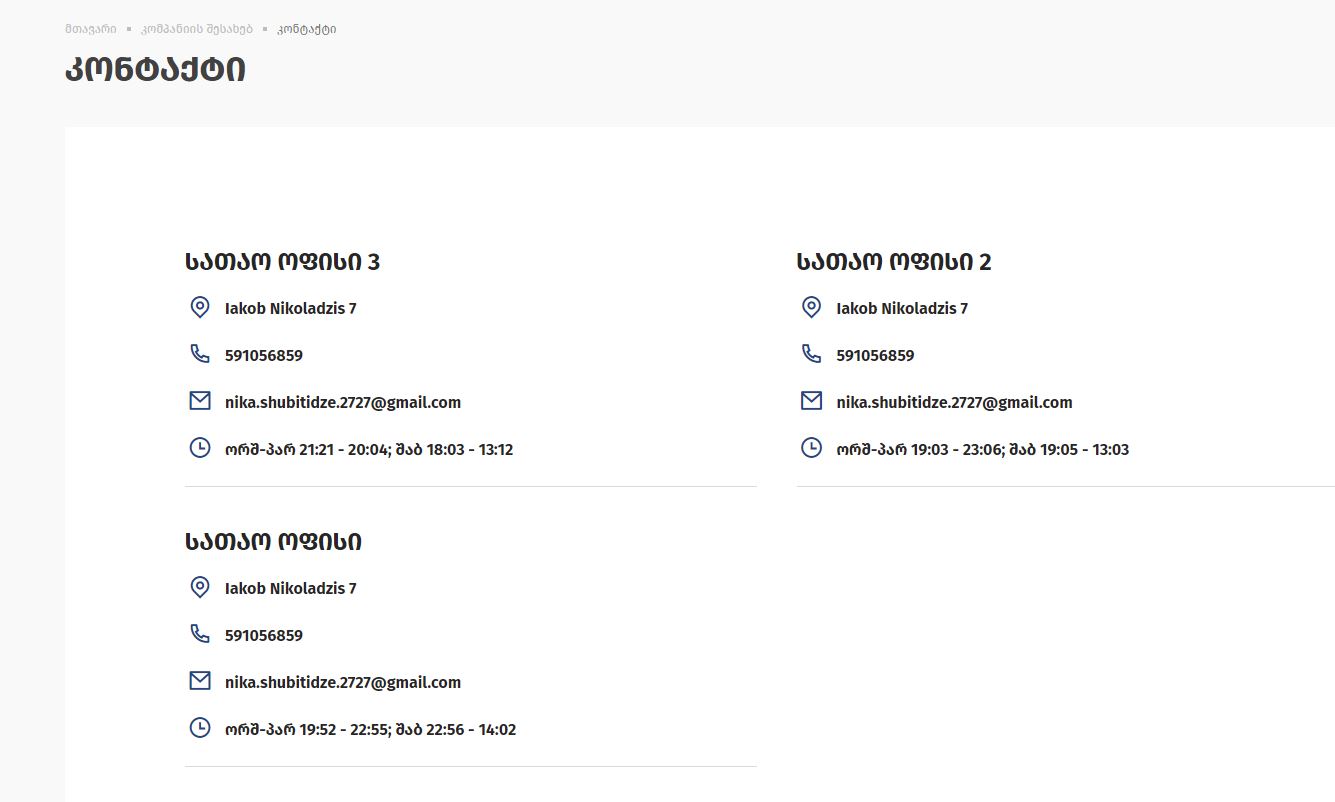Go to მთავარი breadcrumb link
This screenshot has height=802, width=1335.
pyautogui.click(x=90, y=29)
